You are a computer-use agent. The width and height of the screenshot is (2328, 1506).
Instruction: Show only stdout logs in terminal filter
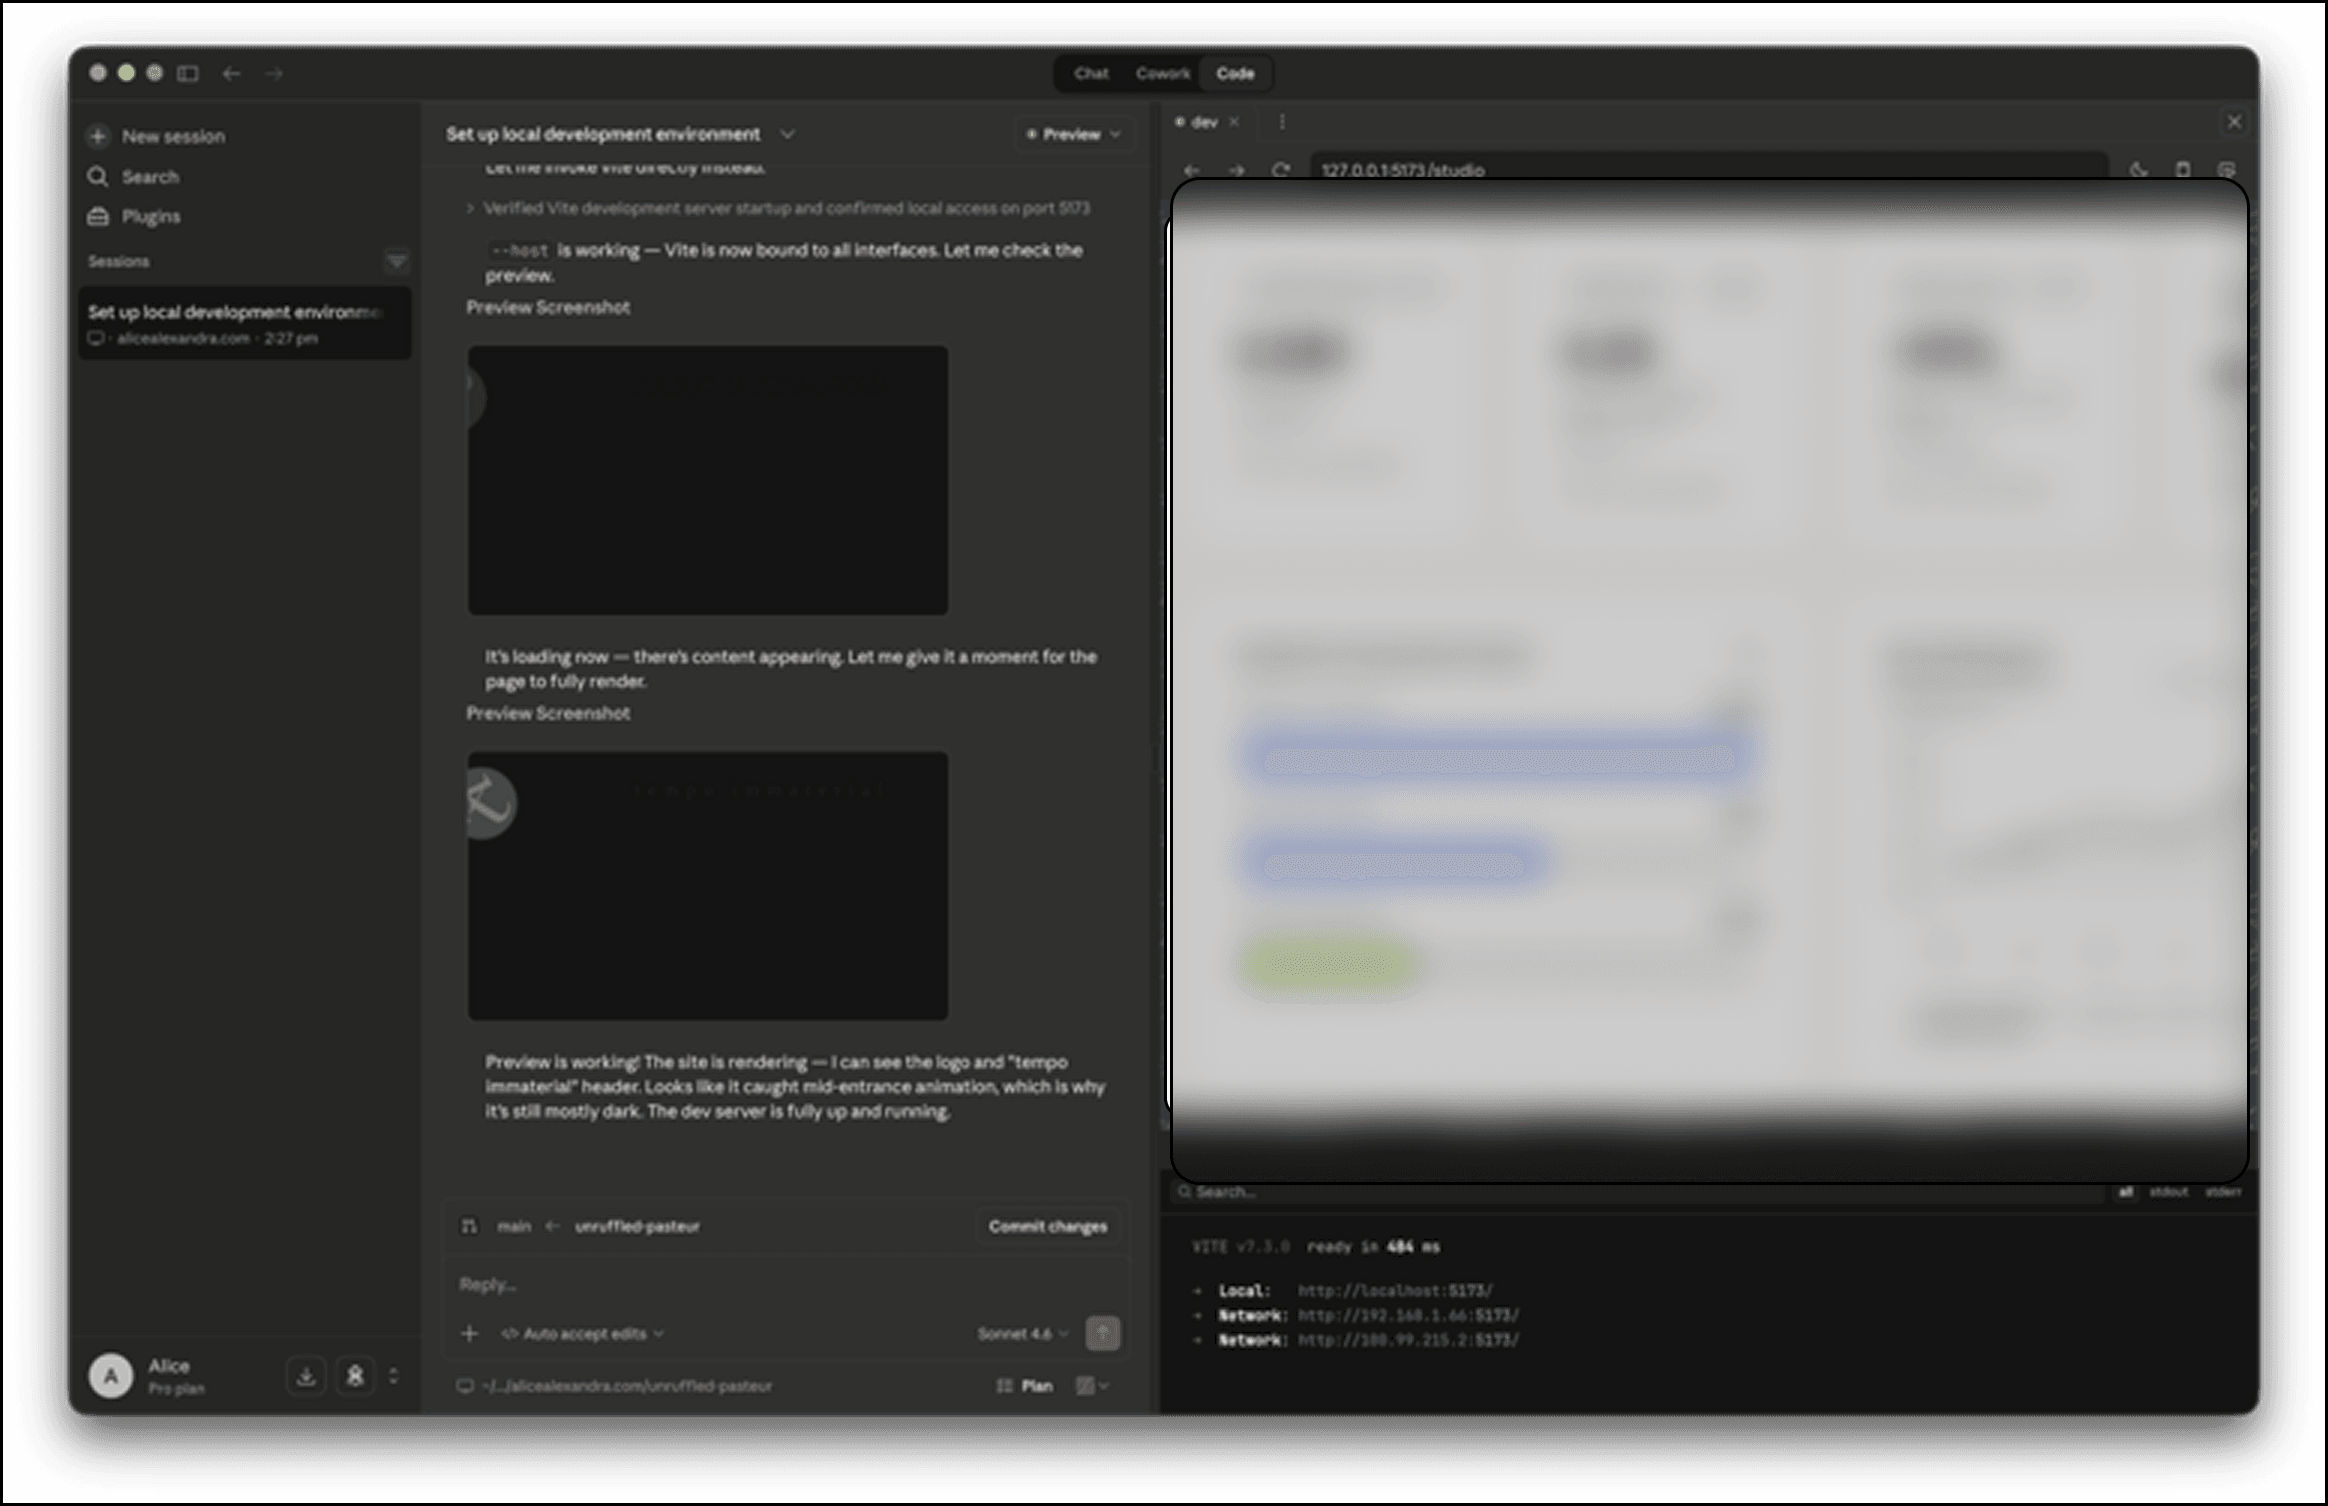point(2168,1192)
